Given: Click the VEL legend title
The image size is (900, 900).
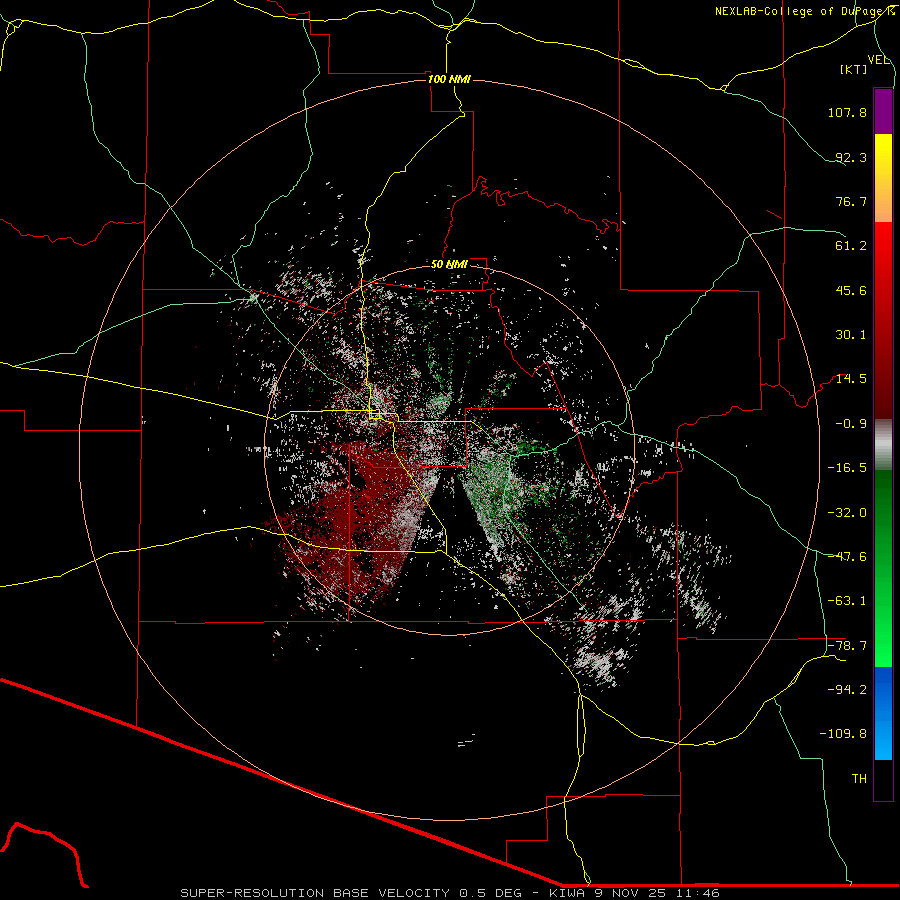Looking at the screenshot, I should click(878, 60).
